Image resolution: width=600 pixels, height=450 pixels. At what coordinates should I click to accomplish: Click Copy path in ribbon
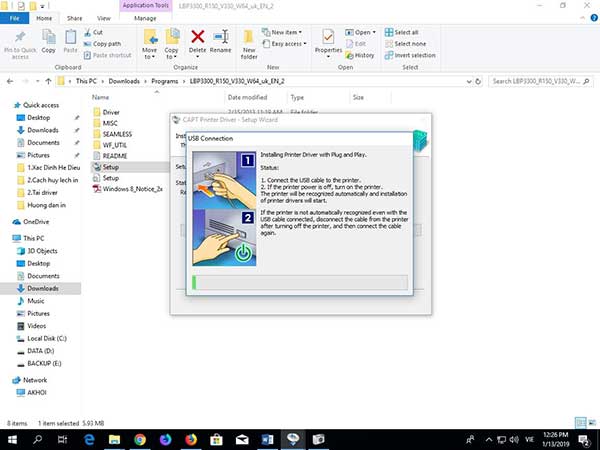point(102,44)
